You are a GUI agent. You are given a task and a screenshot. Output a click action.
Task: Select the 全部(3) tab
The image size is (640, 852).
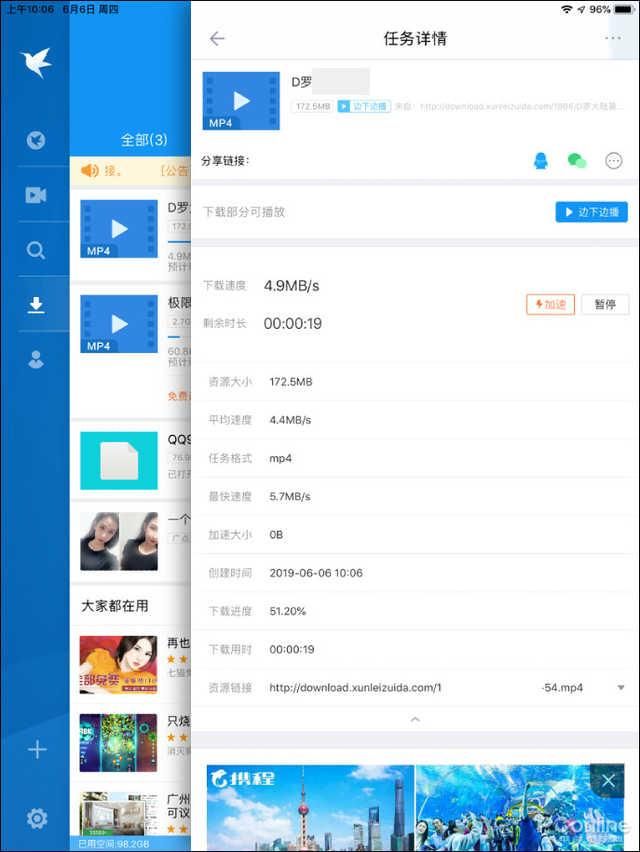(144, 140)
